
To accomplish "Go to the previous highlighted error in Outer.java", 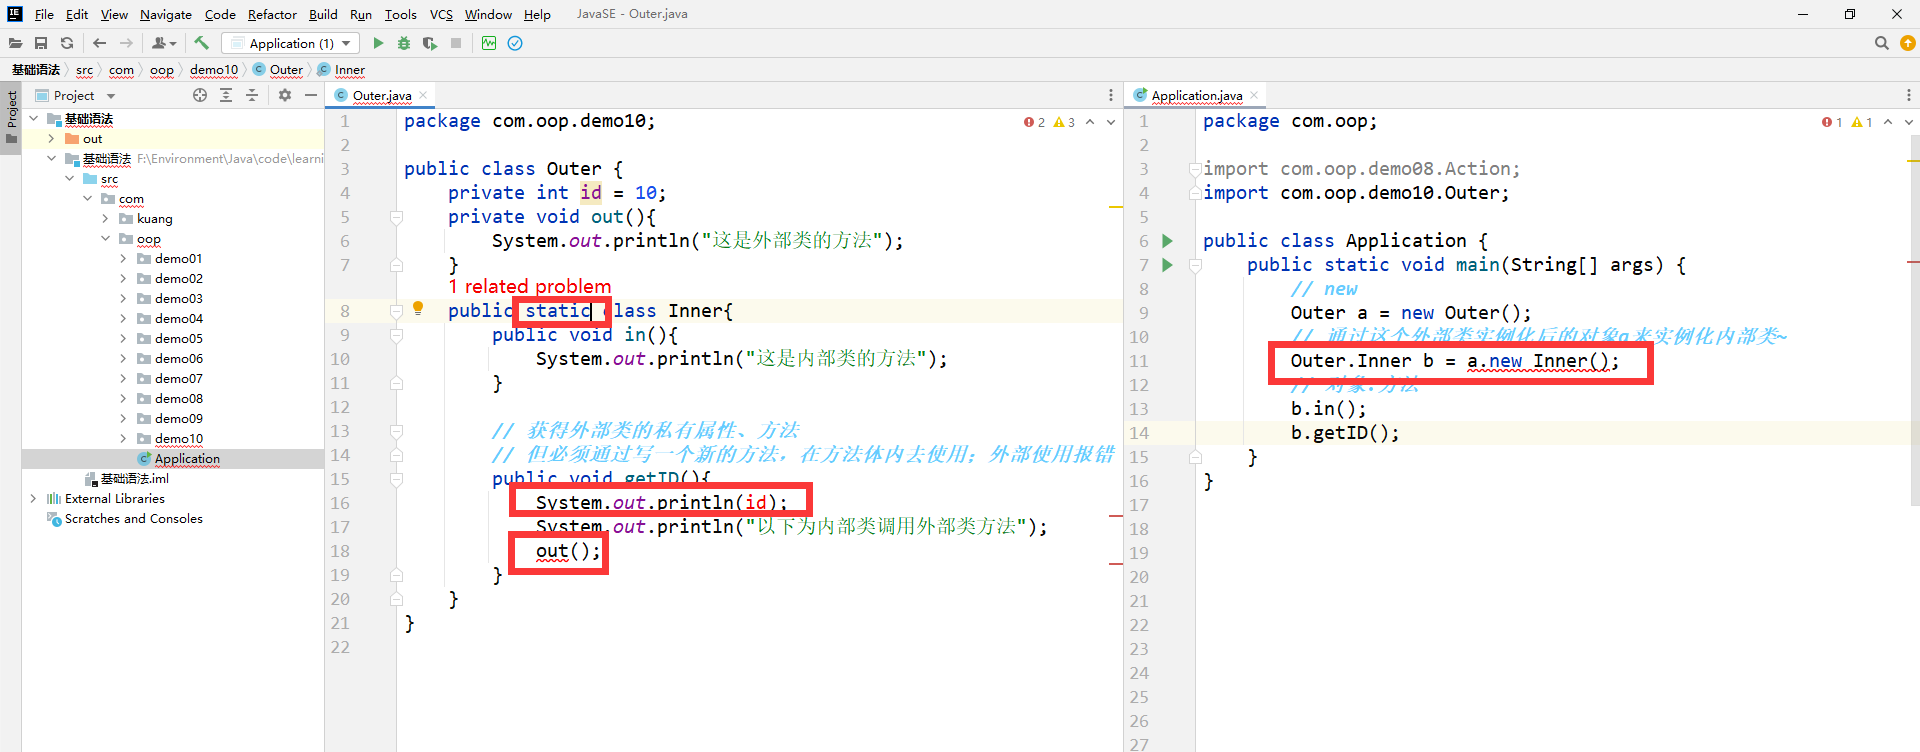I will [1090, 122].
